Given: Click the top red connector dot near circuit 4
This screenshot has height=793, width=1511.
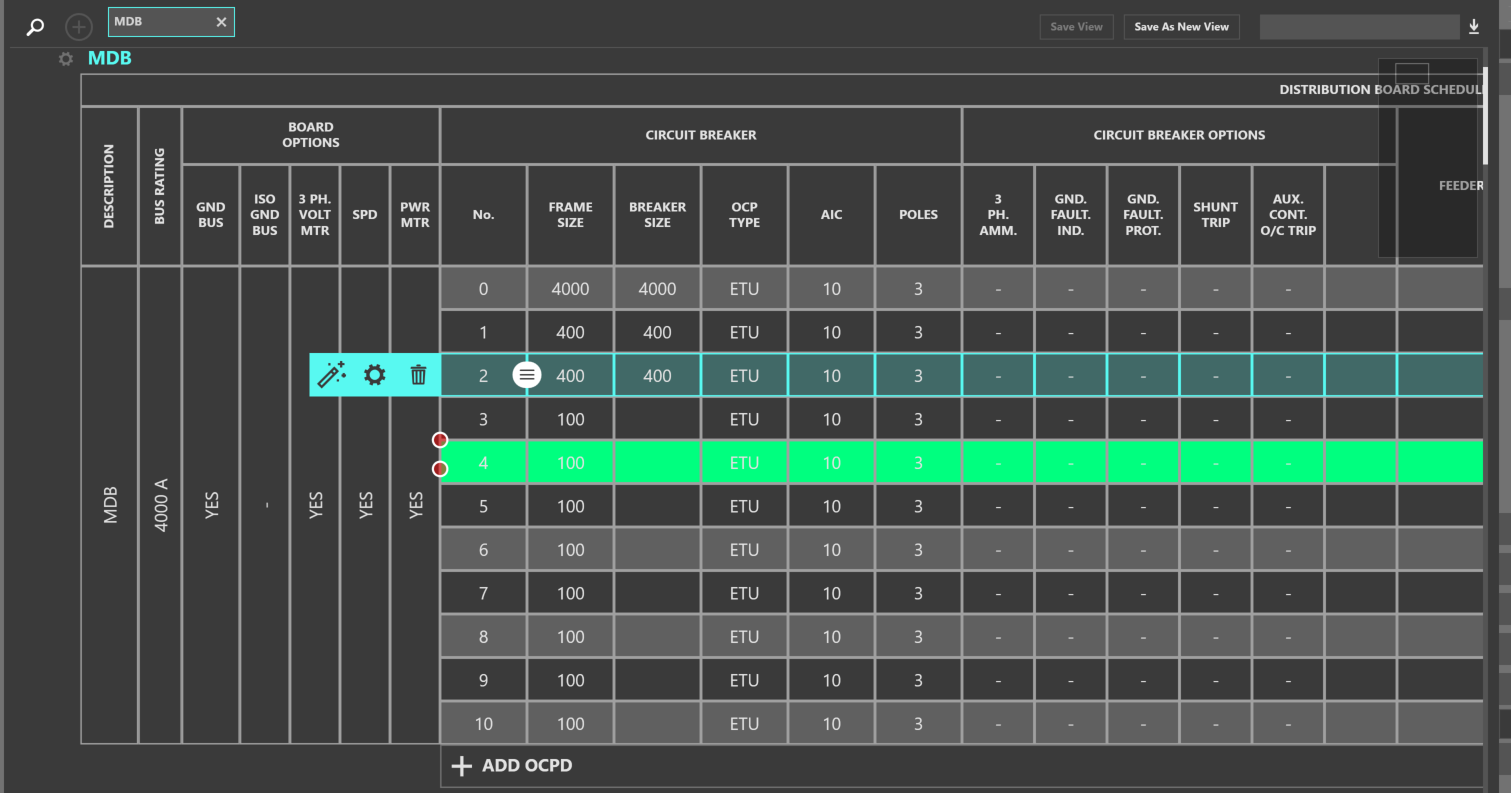Looking at the screenshot, I should (x=440, y=439).
